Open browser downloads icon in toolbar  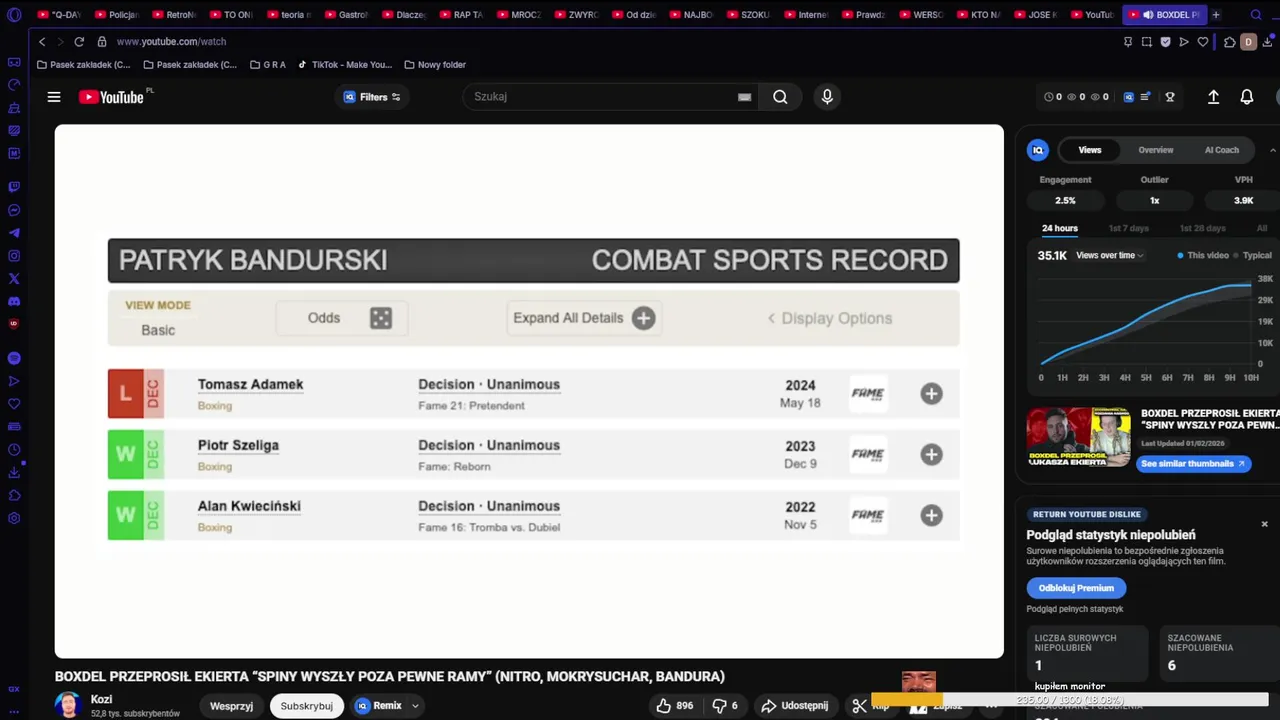click(x=1268, y=42)
